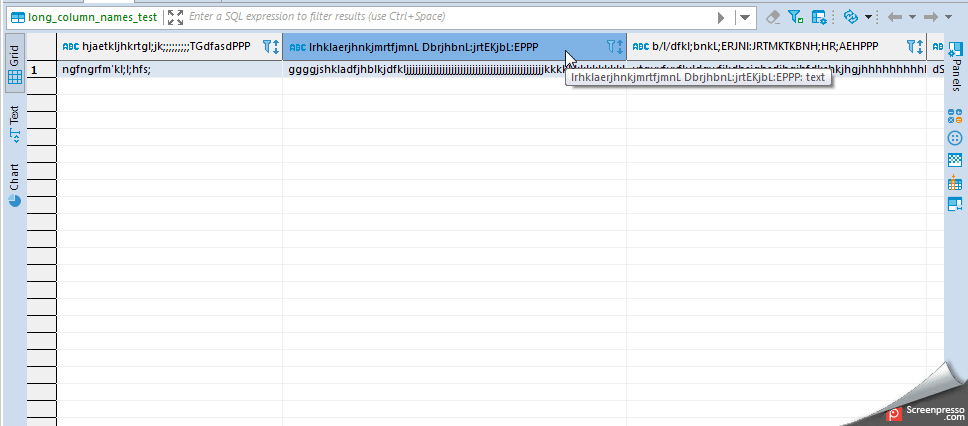The image size is (968, 426).
Task: Select column header b/l/dfkl;bnkL;ERJNI:JRTMKTKBNH;HR;AEHPPP
Action: 777,46
